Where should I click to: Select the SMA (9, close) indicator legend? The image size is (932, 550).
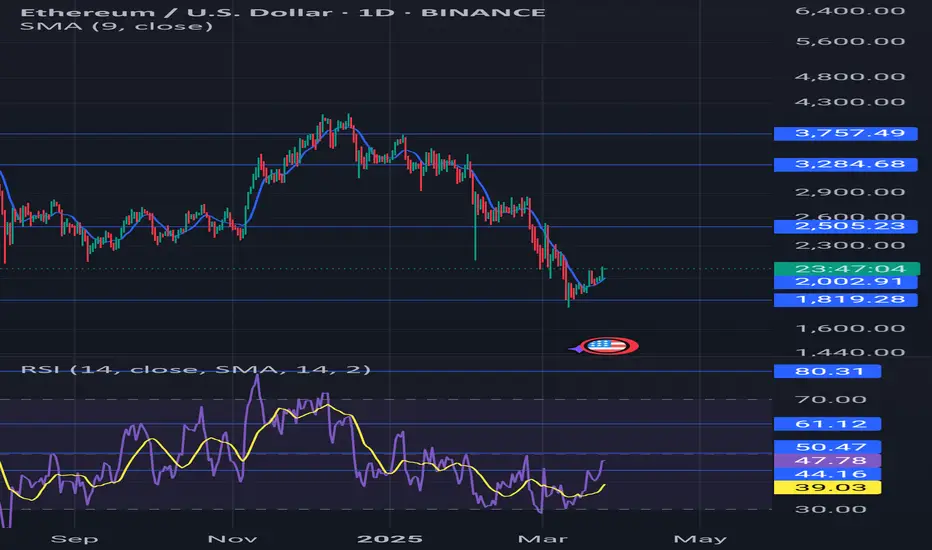(116, 26)
